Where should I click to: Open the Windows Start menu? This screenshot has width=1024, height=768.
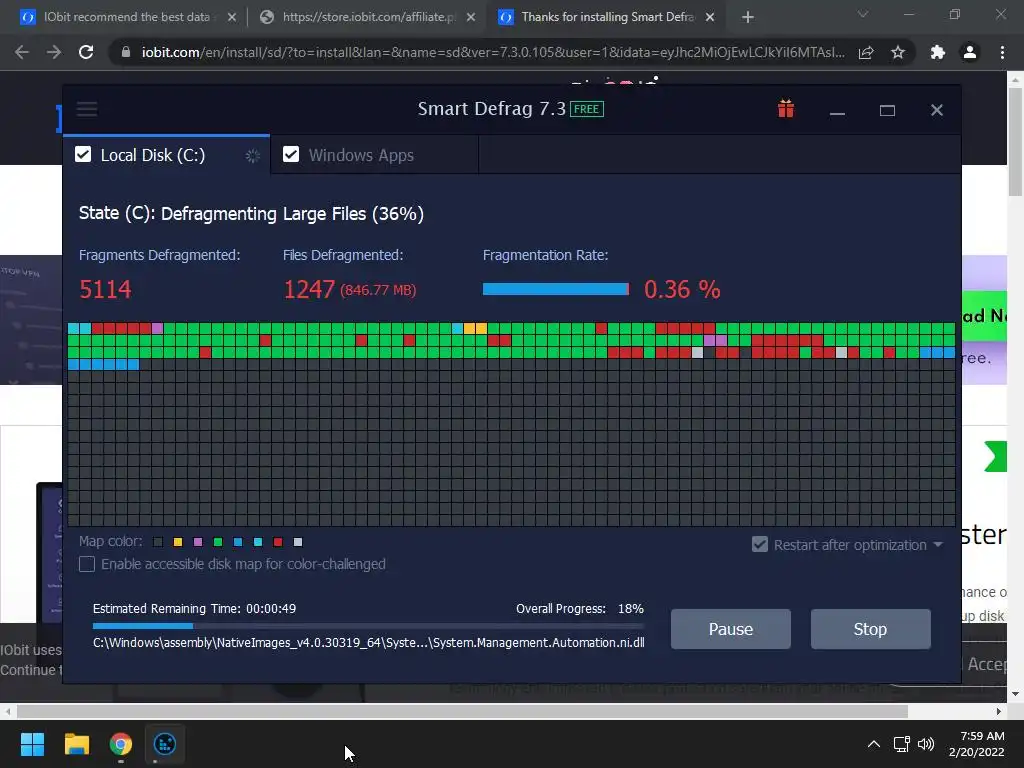click(32, 744)
